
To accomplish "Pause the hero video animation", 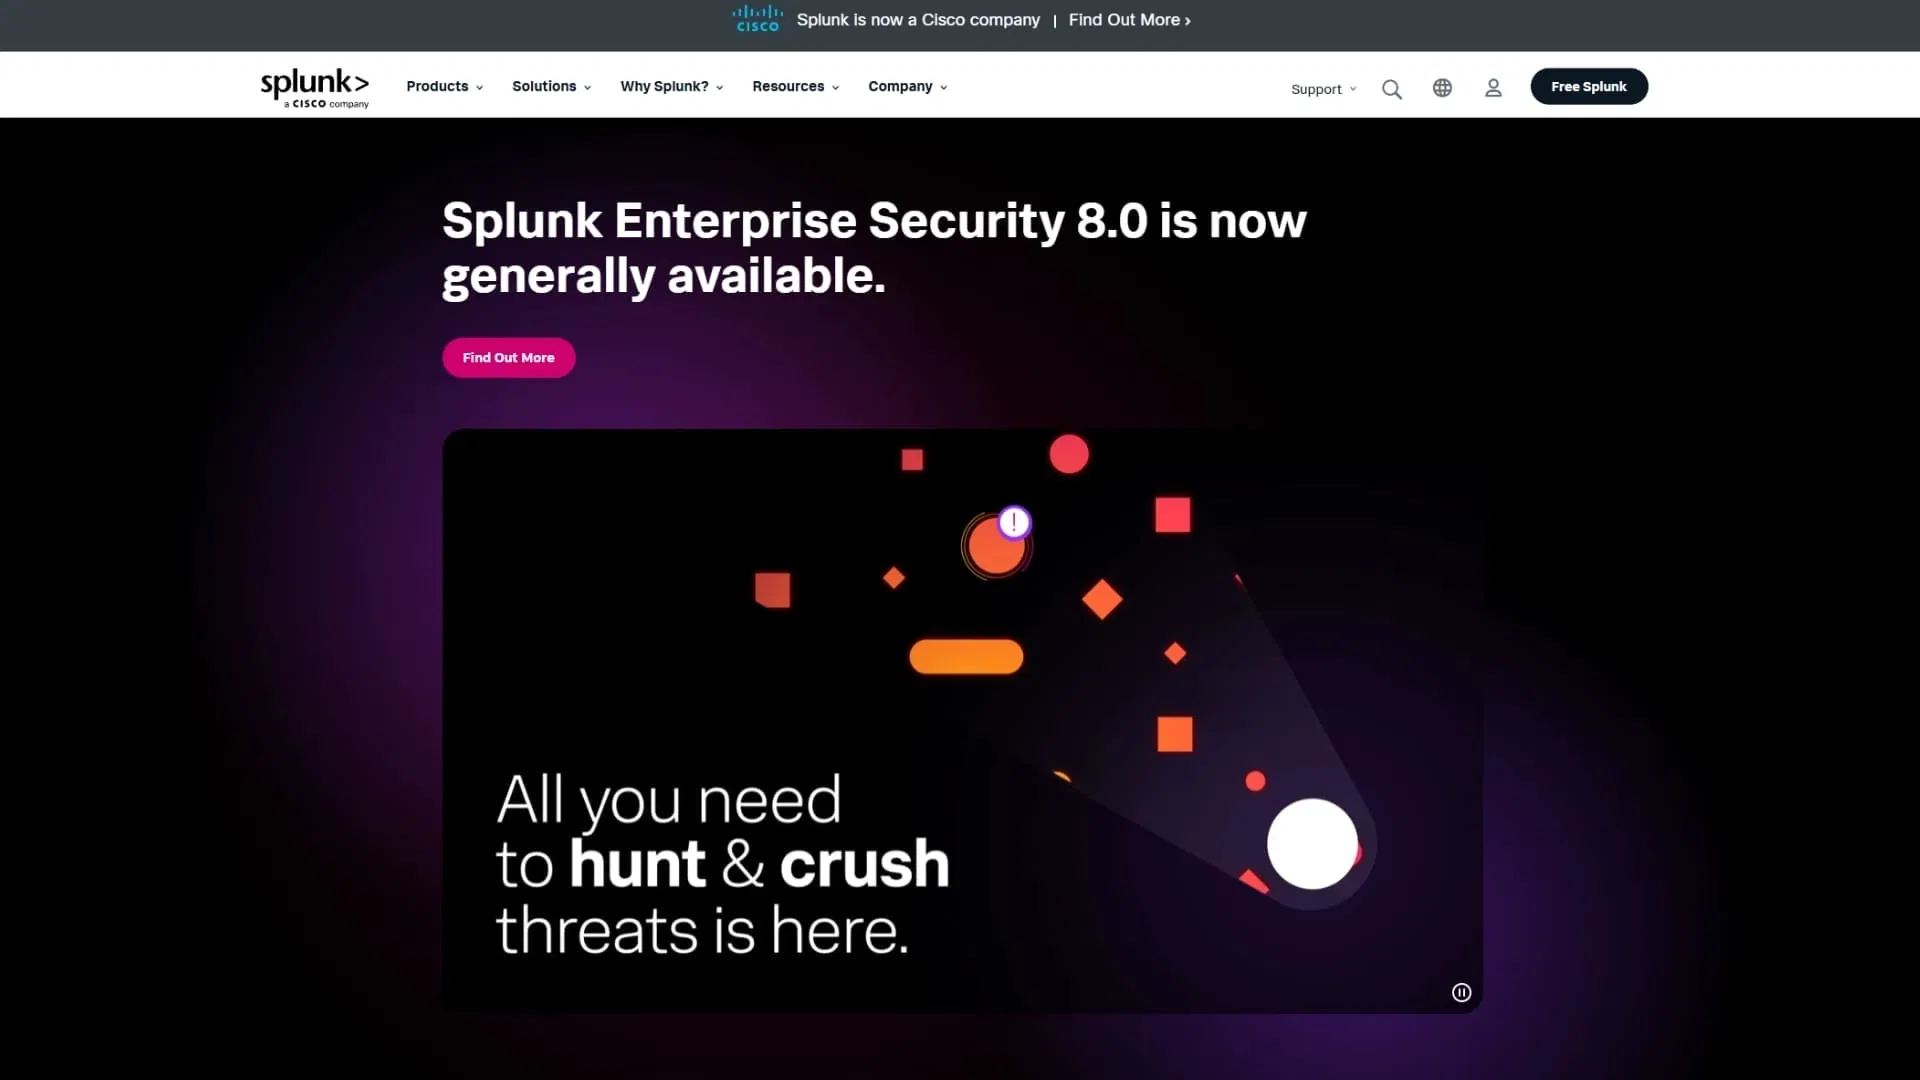I will [x=1461, y=992].
